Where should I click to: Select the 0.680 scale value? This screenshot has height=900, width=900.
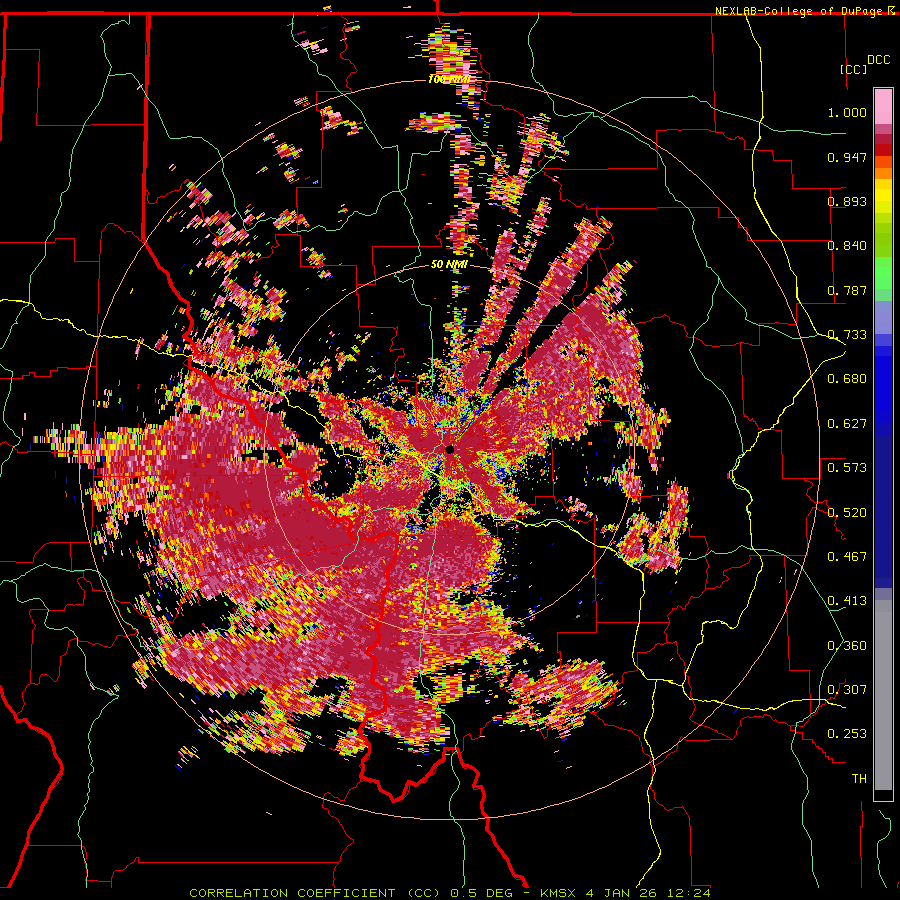(x=847, y=379)
